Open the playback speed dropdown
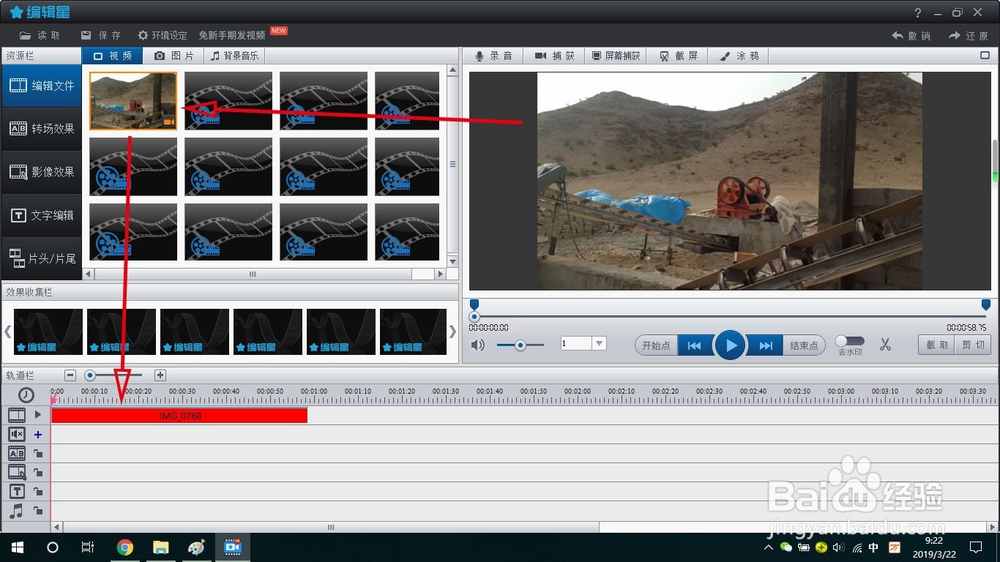Image resolution: width=1000 pixels, height=562 pixels. [599, 344]
